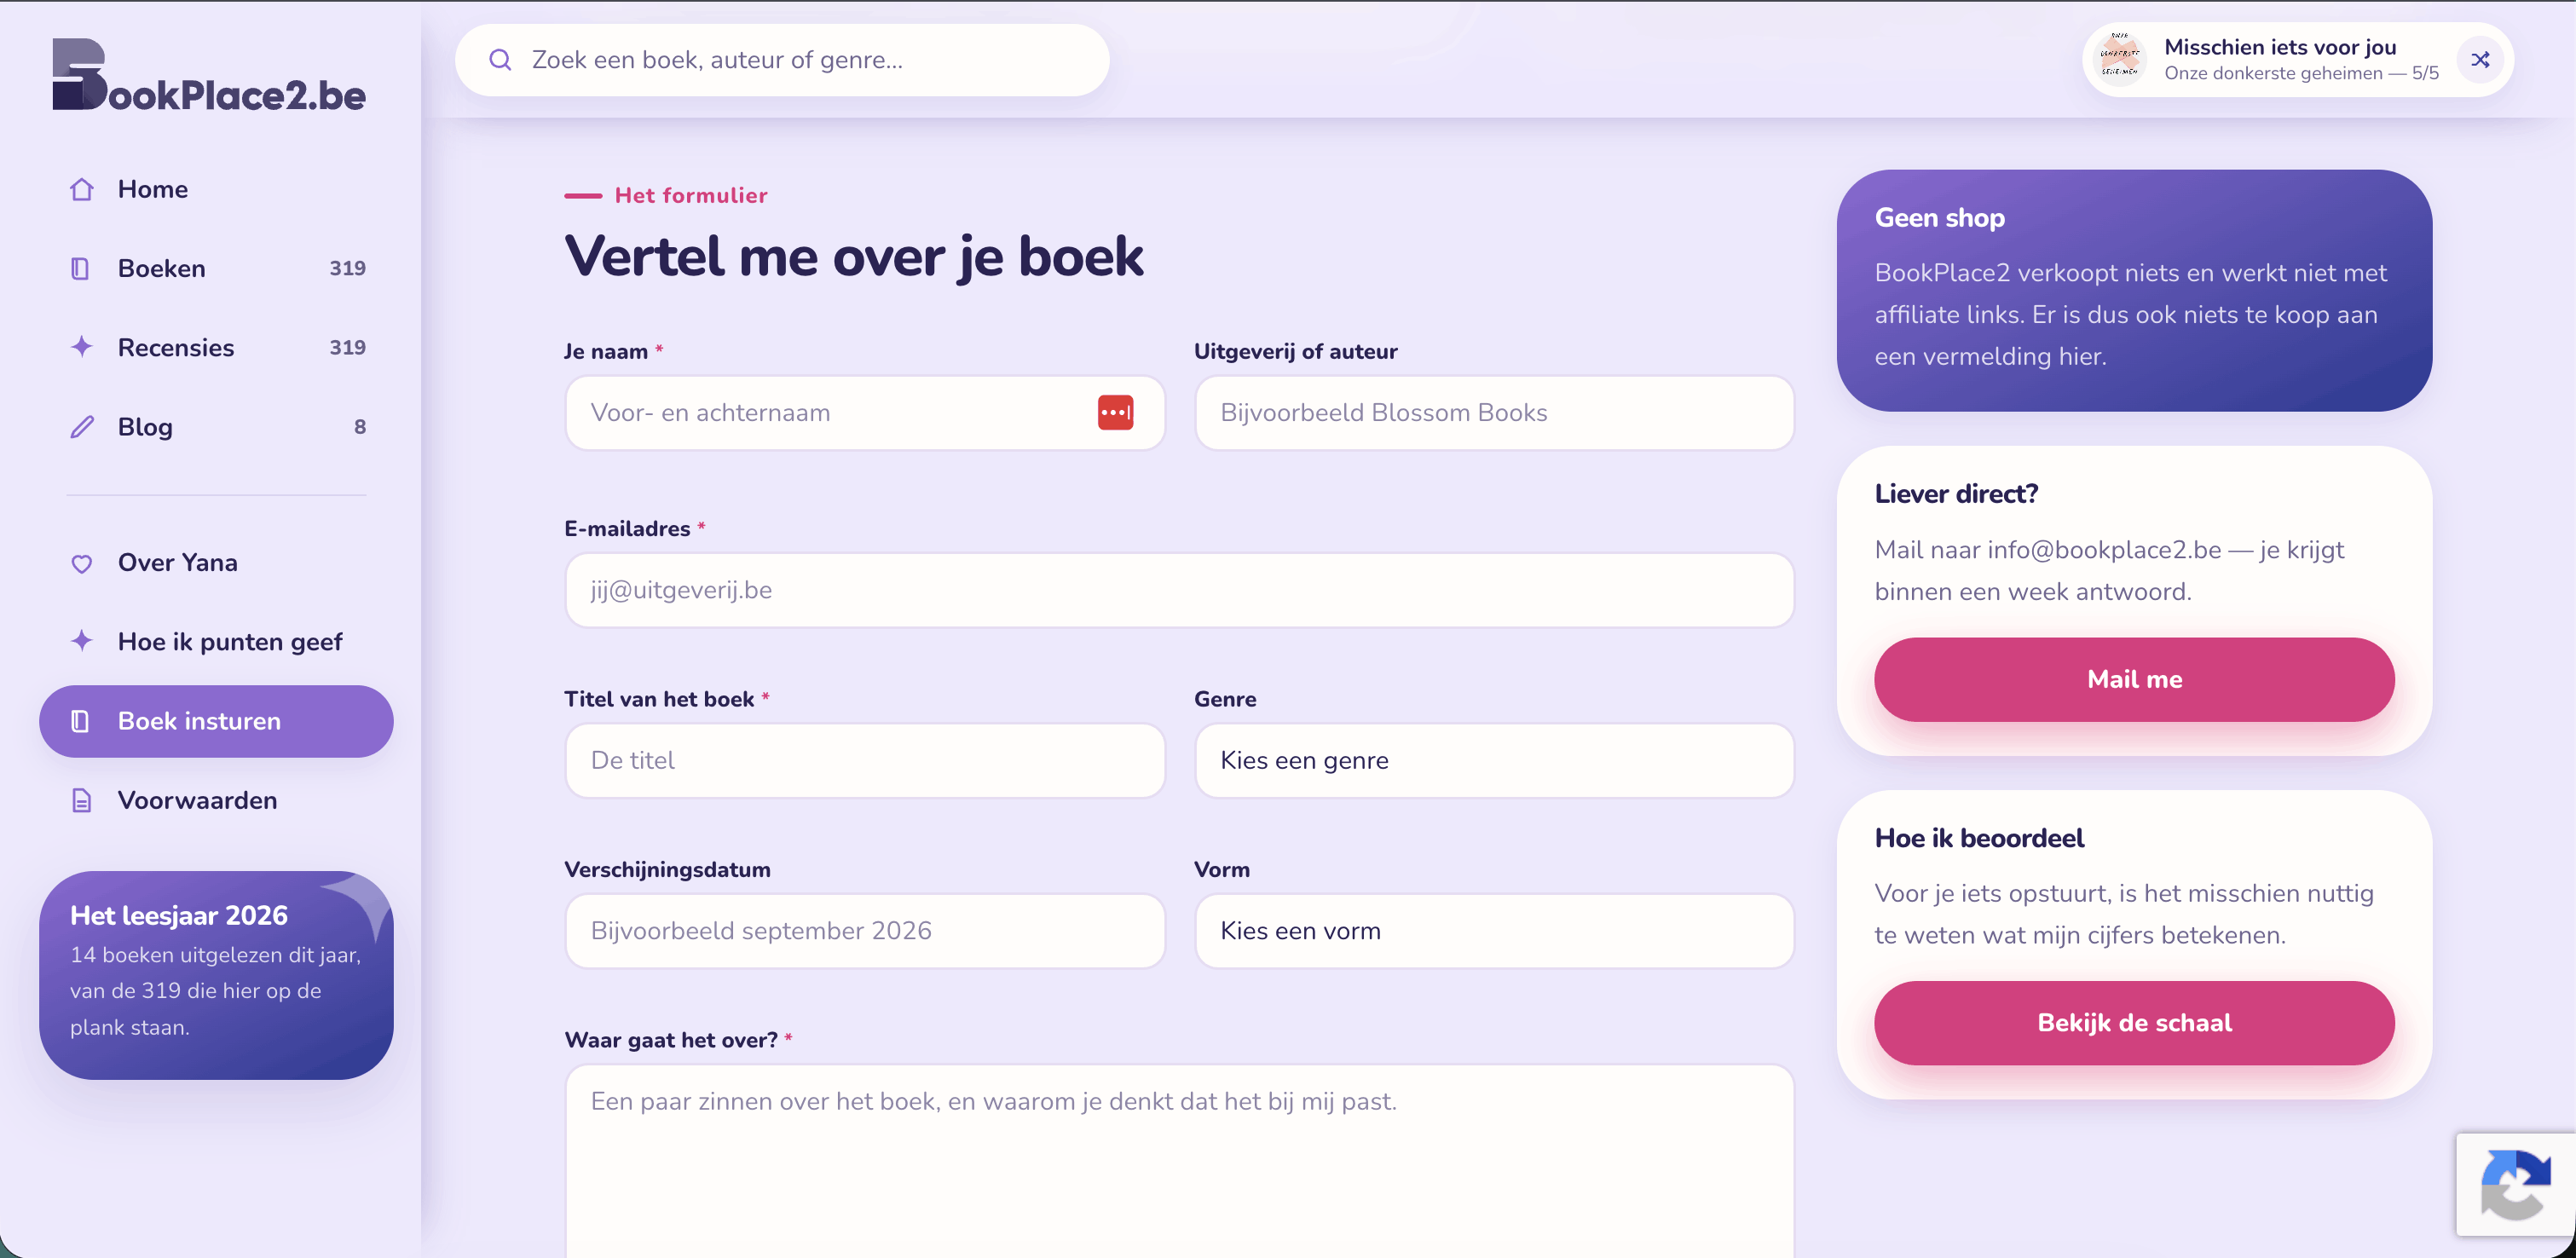Click the Waar gaat het over textarea
The width and height of the screenshot is (2576, 1258).
pyautogui.click(x=1180, y=1161)
